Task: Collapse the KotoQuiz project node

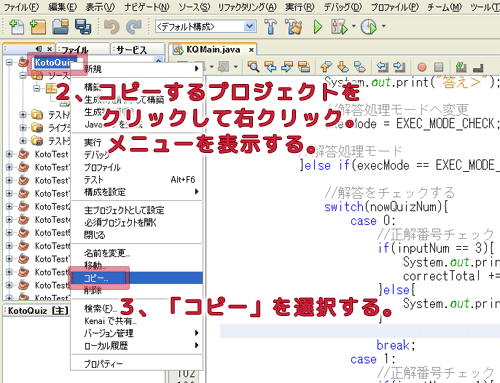Action: pos(9,62)
